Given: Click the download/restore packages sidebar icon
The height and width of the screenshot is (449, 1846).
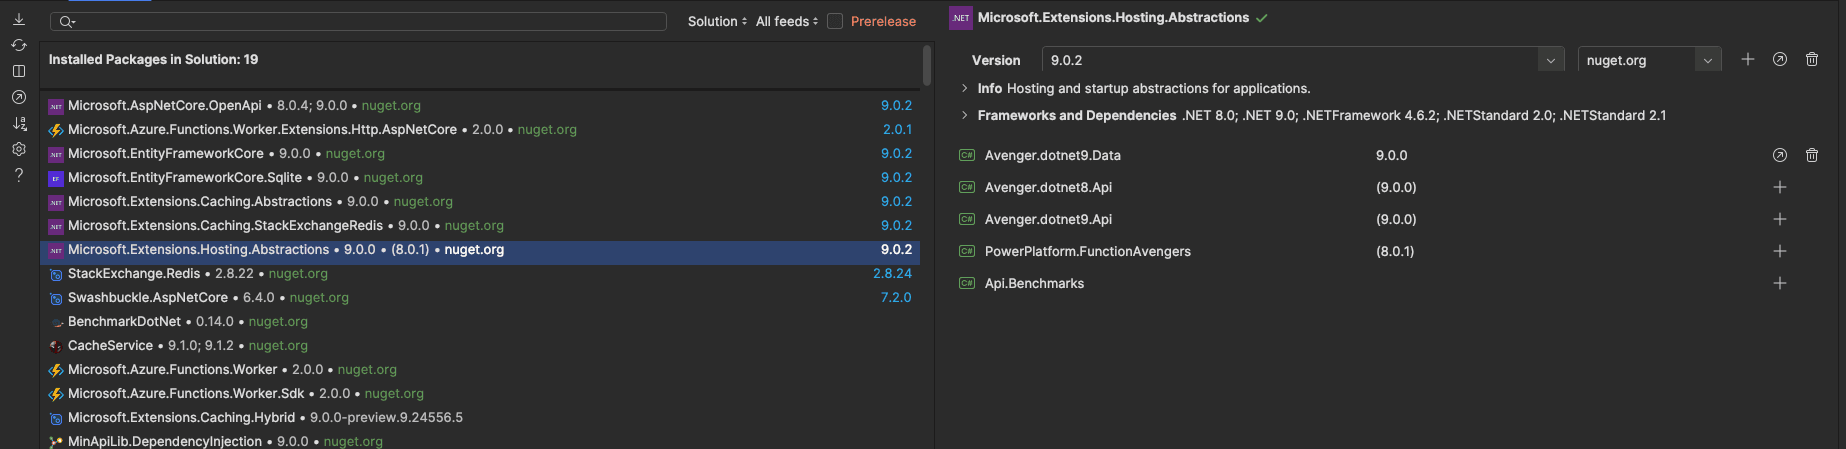Looking at the screenshot, I should [18, 19].
